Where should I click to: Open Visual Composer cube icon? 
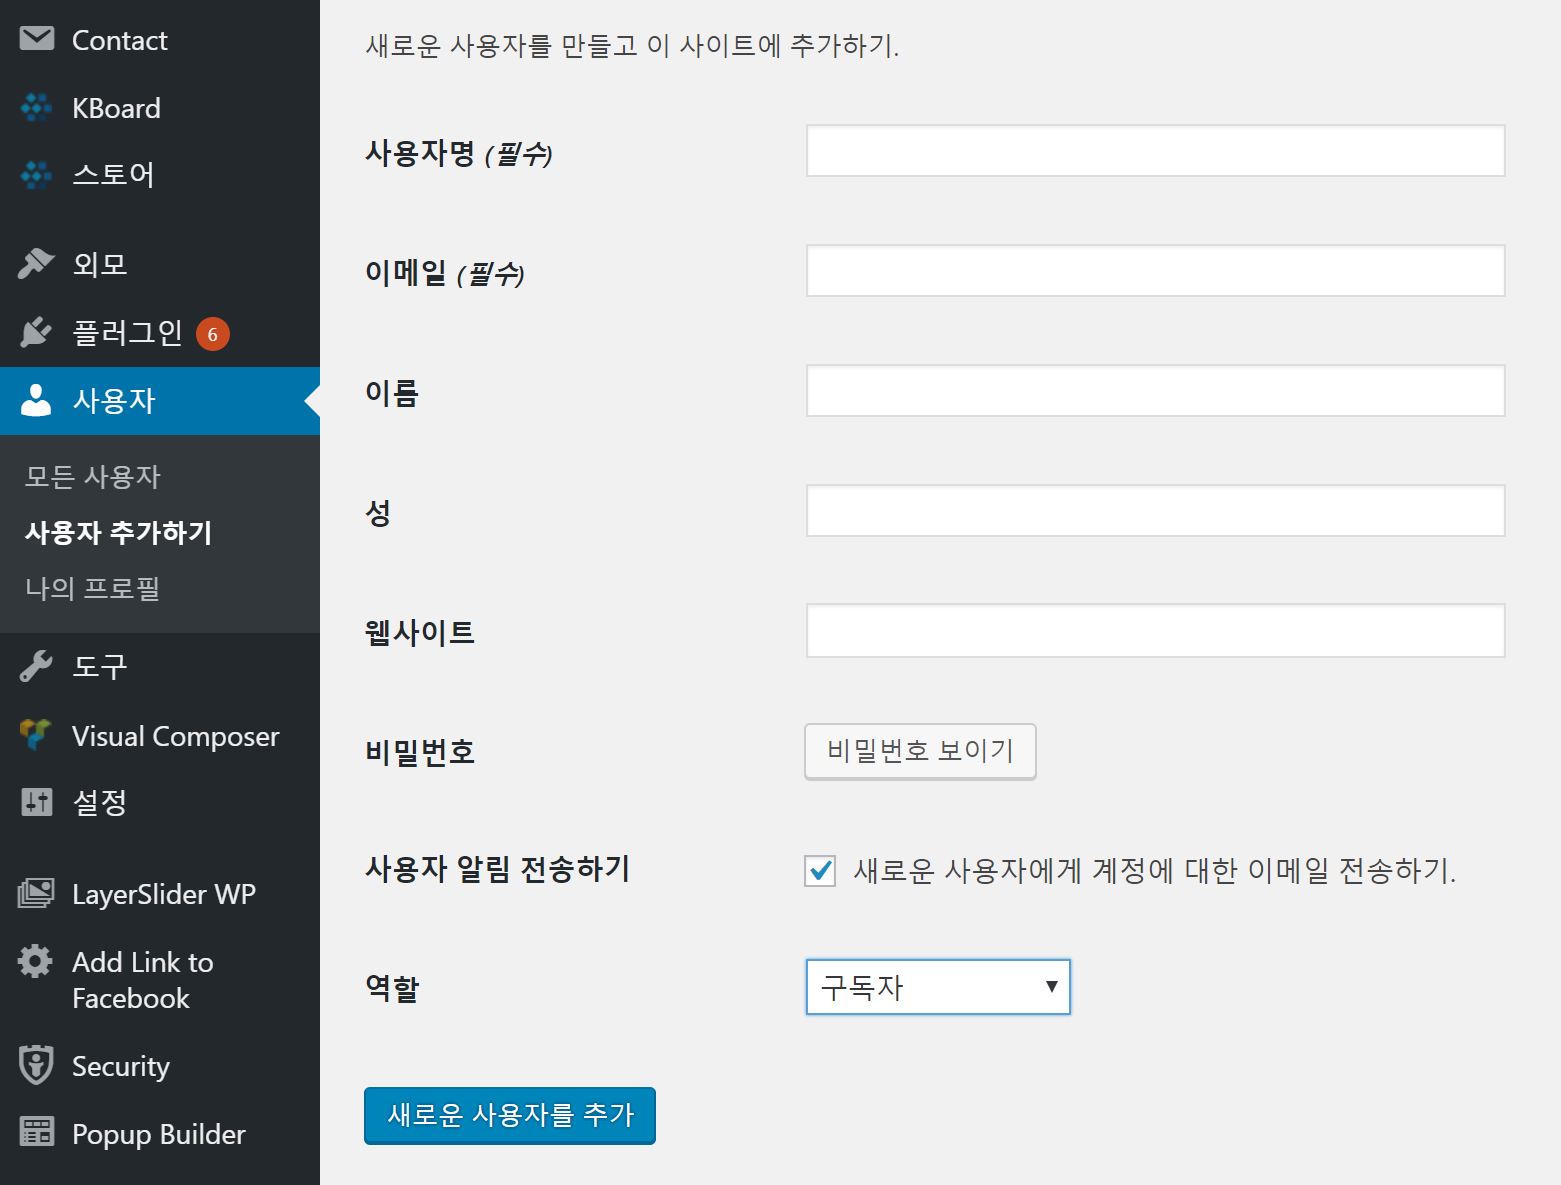[36, 735]
